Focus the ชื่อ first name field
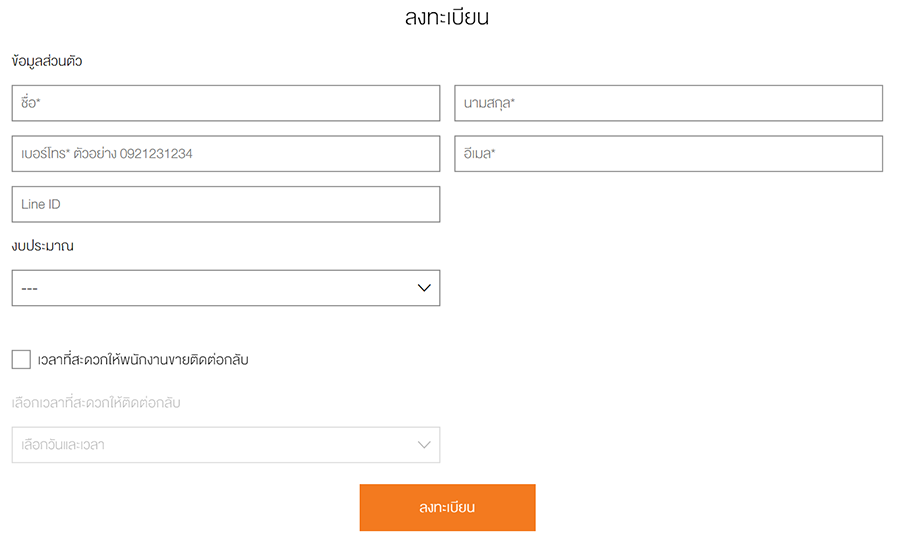The width and height of the screenshot is (900, 537). point(225,103)
